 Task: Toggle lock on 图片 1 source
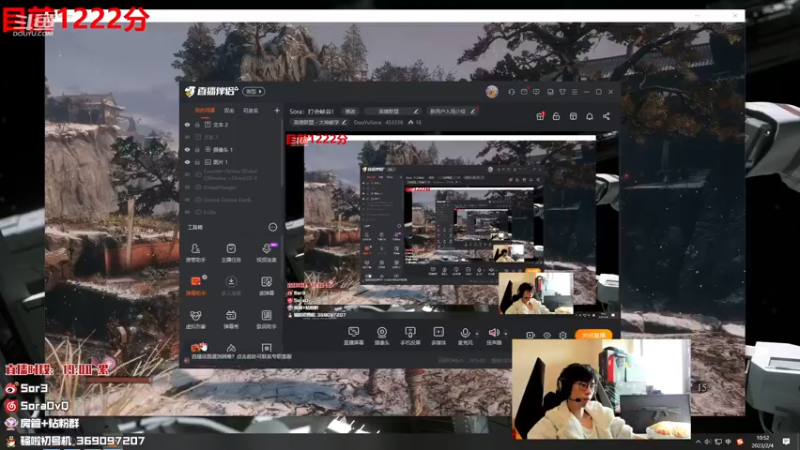click(x=197, y=162)
